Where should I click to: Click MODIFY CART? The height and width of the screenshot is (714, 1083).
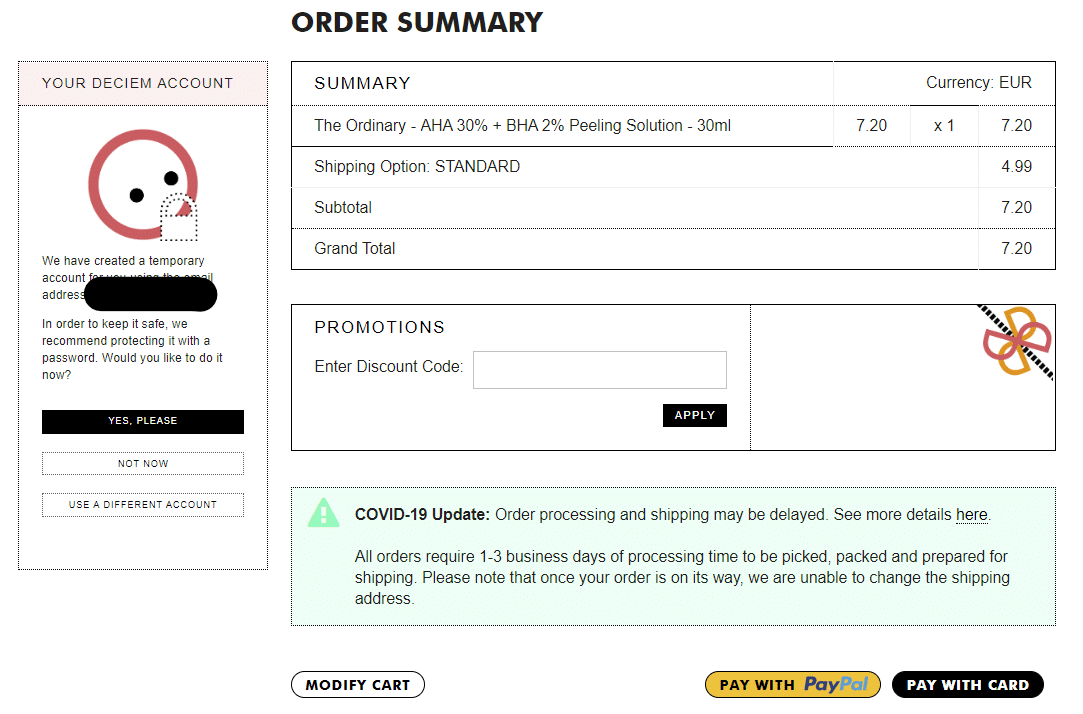click(358, 685)
